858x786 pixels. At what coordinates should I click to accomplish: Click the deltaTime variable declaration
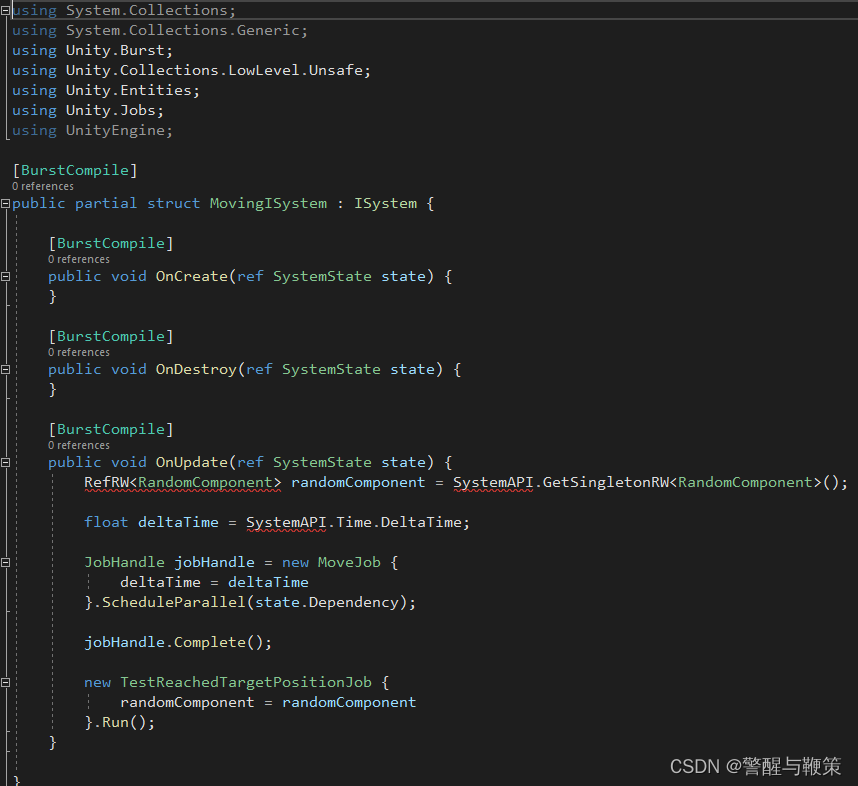tap(178, 521)
